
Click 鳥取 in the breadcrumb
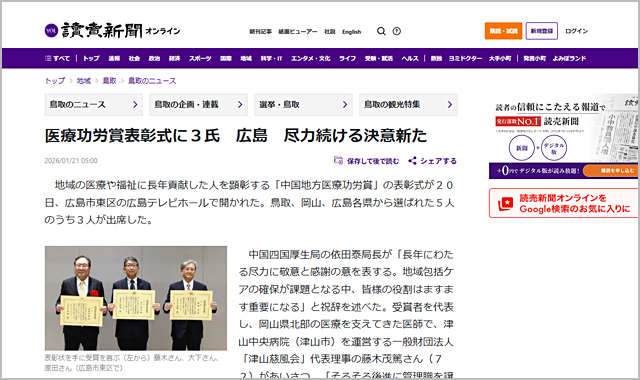(x=109, y=81)
